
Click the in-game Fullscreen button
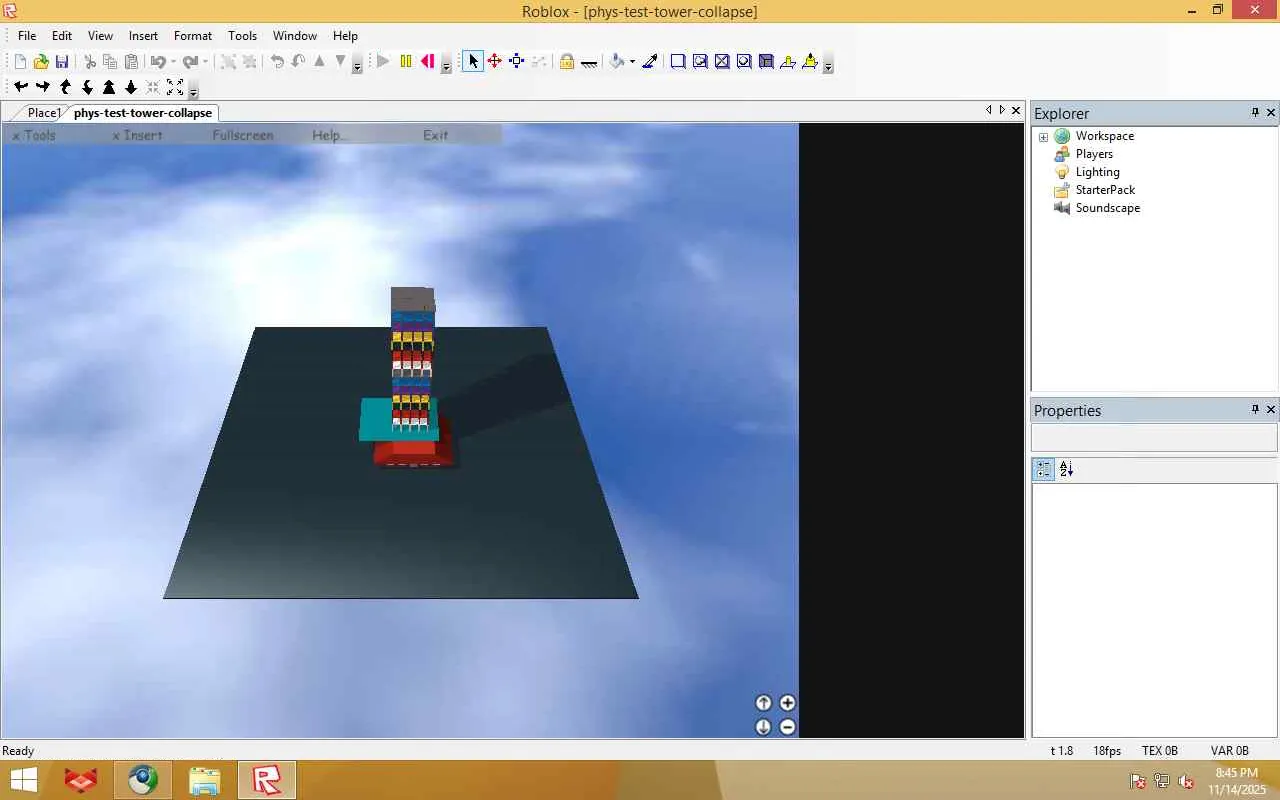point(243,135)
